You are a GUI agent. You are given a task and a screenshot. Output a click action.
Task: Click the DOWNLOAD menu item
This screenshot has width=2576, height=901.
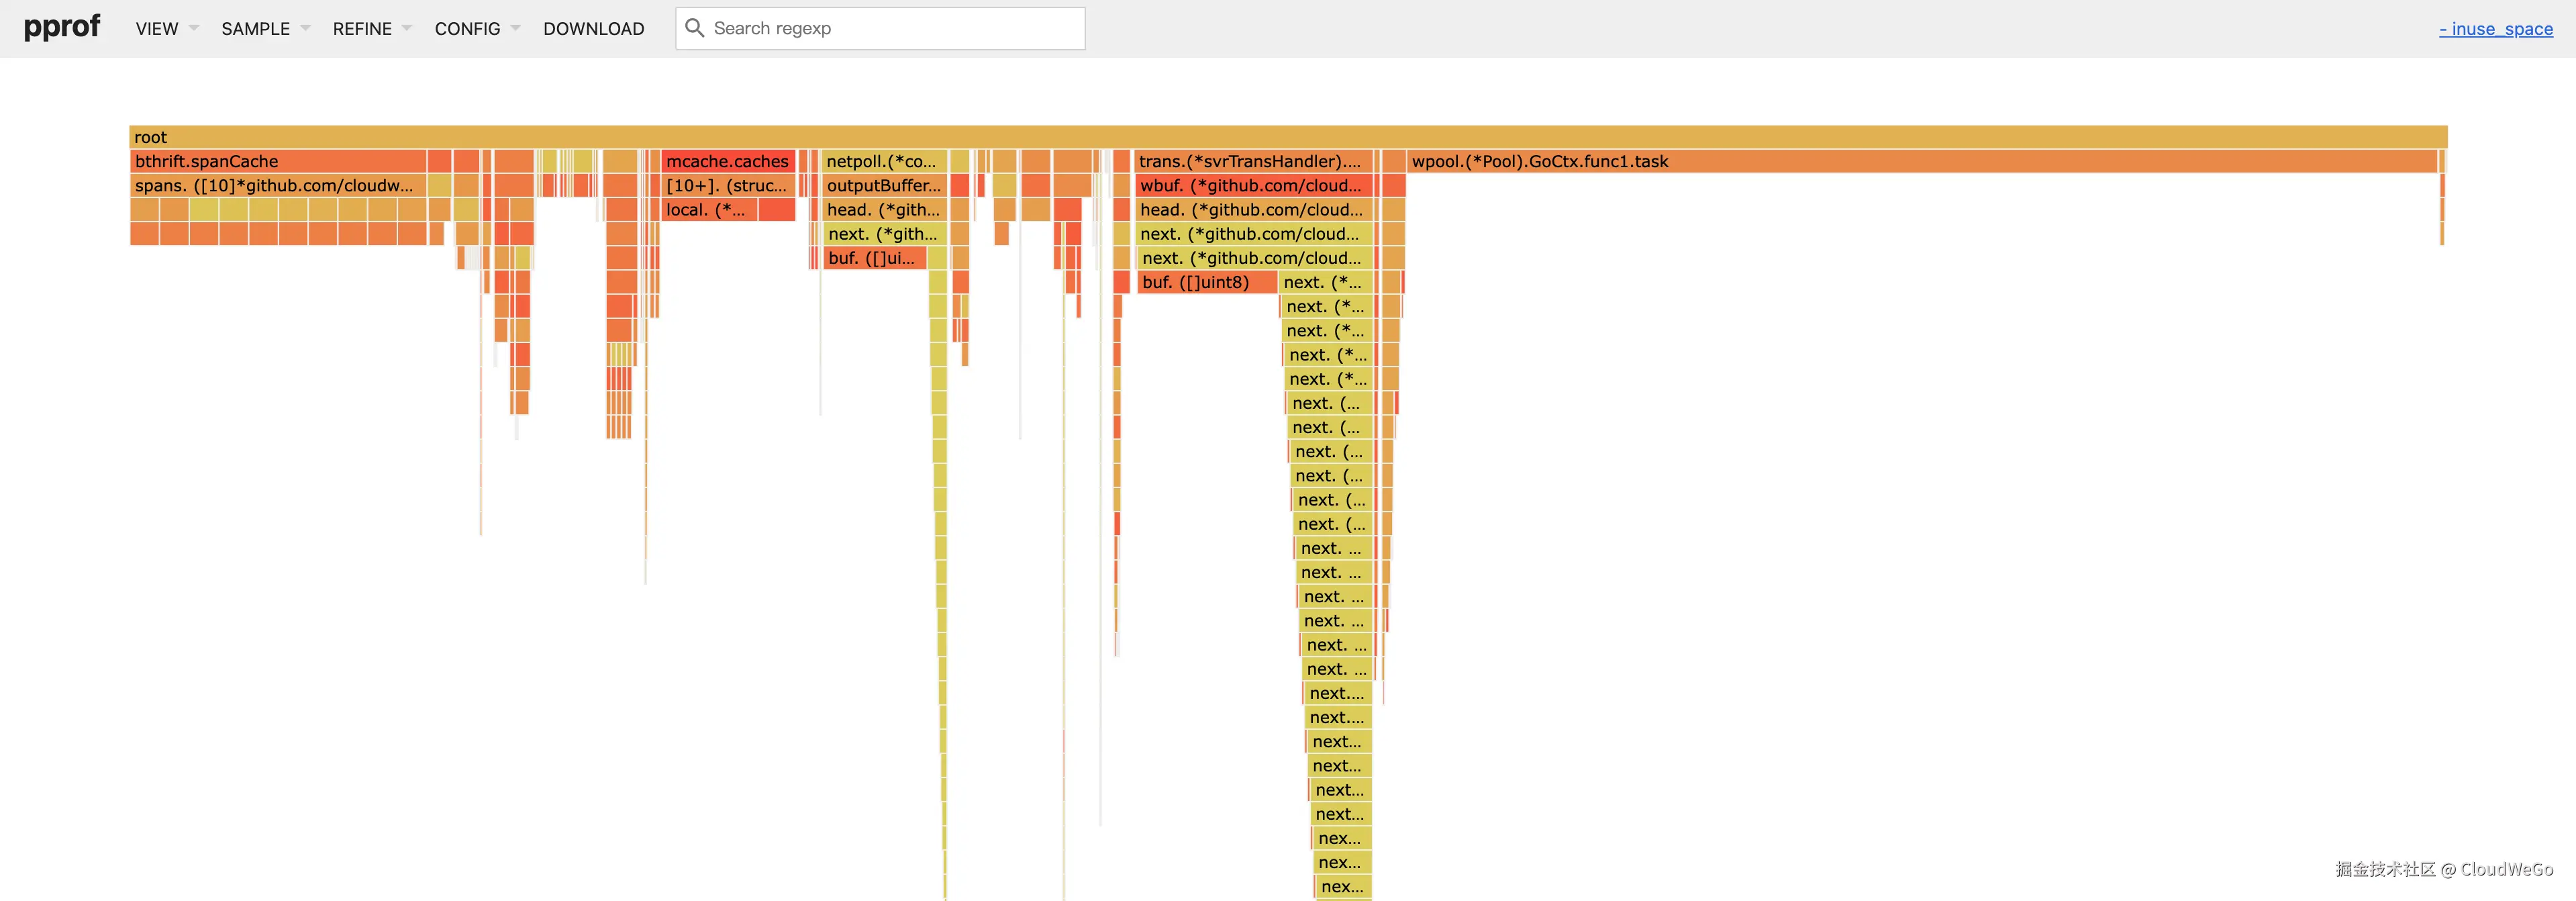(593, 29)
